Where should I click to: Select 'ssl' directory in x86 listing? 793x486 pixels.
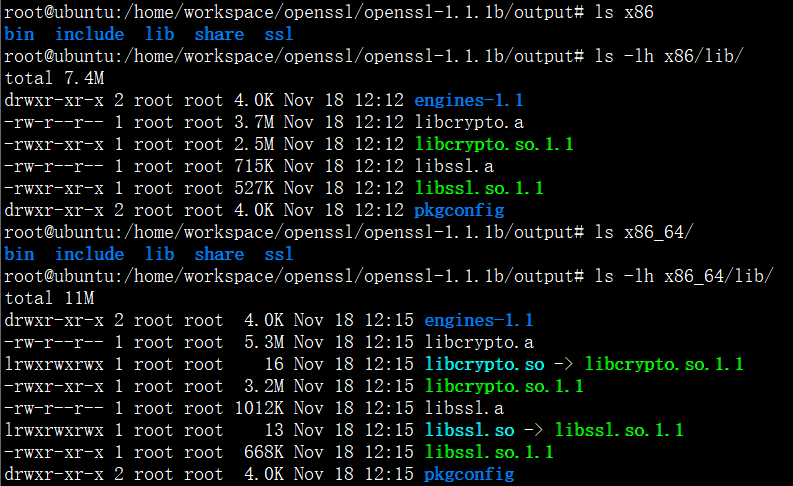279,34
